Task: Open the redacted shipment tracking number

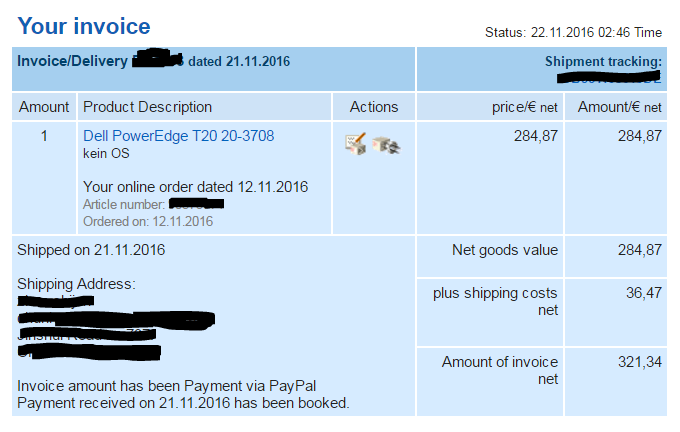Action: (609, 77)
